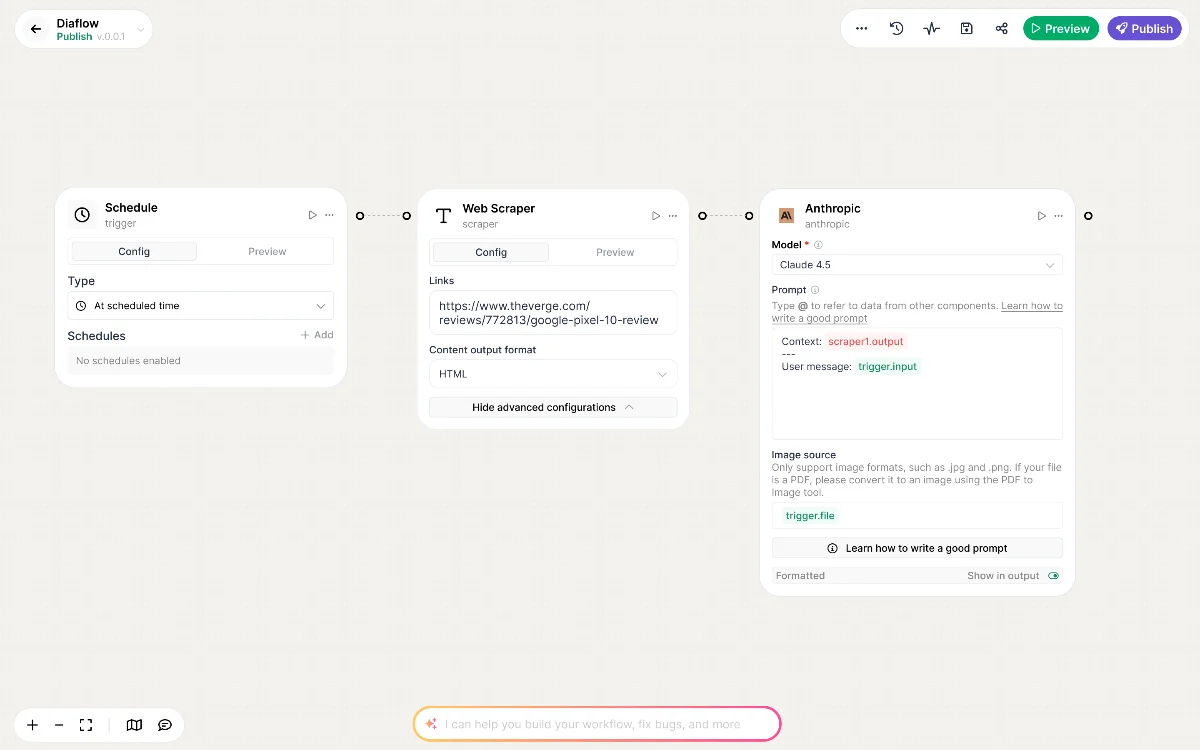Open the minimap icon at bottom left

pos(134,725)
